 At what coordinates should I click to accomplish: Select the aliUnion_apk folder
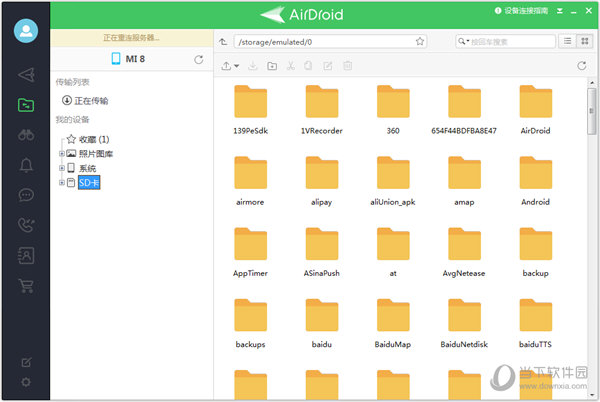point(393,181)
